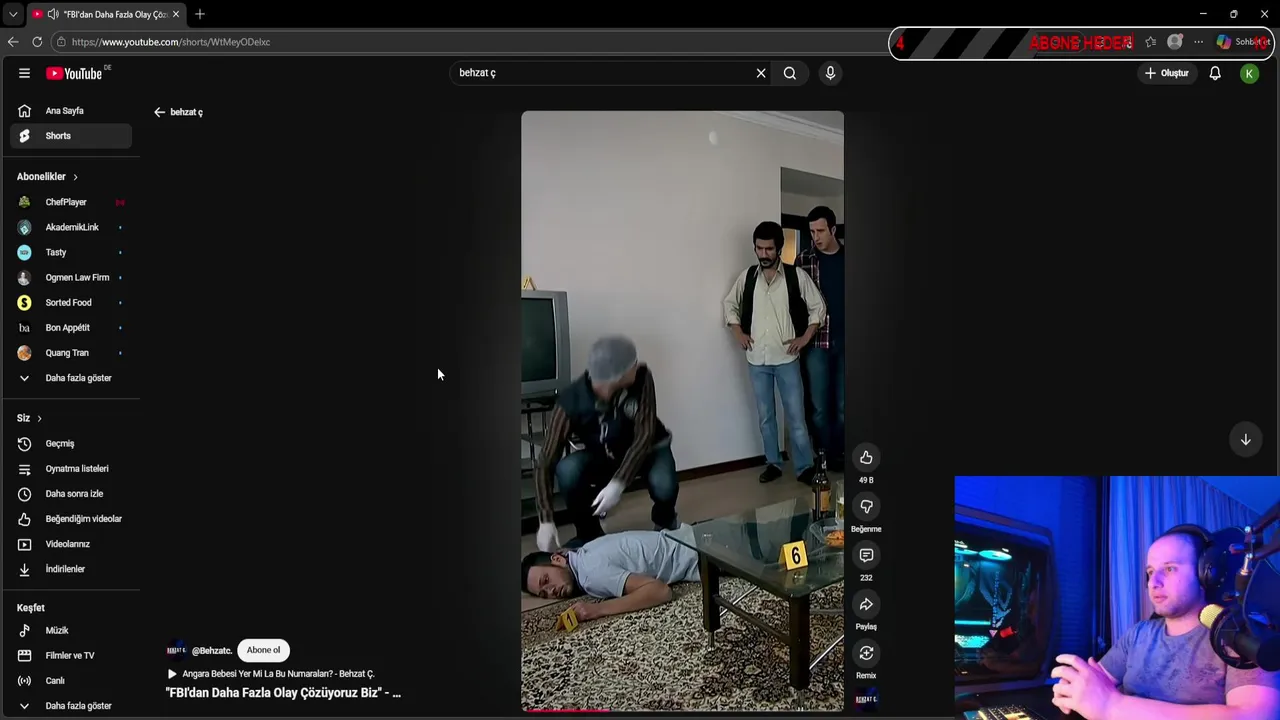Open Daha sonra izle list
1280x720 pixels.
coord(70,494)
